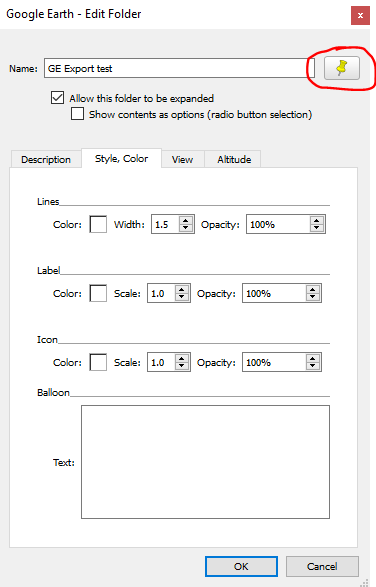
Task: Click the yellow pushpin icon button
Action: 342,68
